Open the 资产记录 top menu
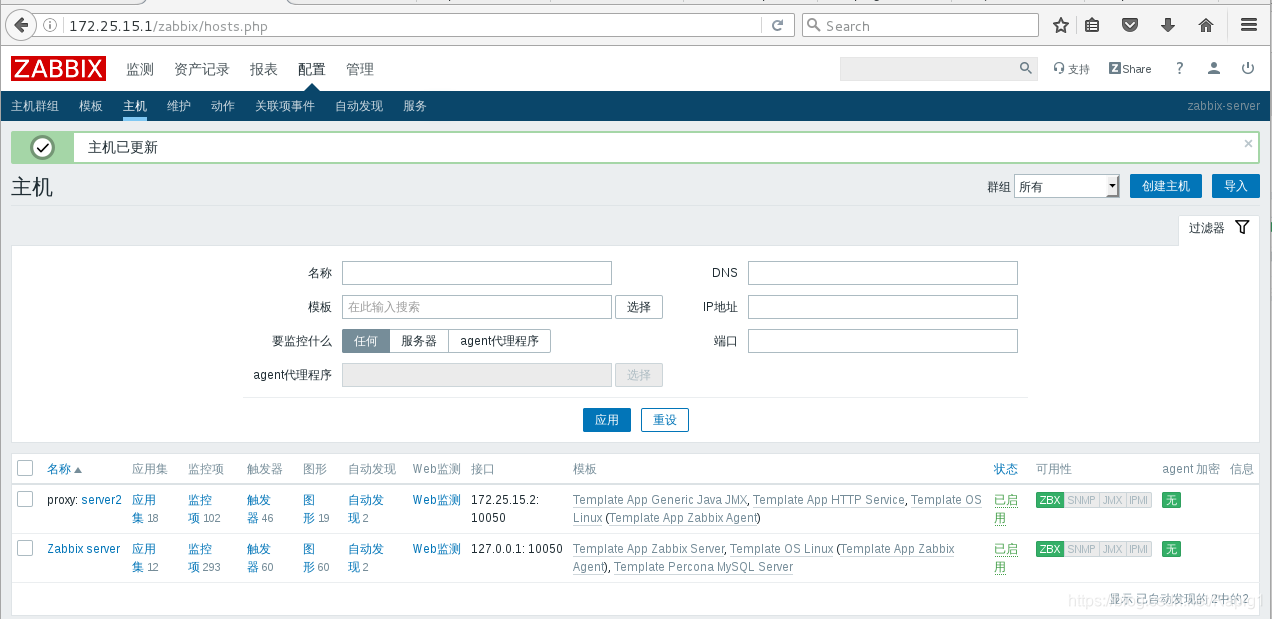The width and height of the screenshot is (1272, 619). pyautogui.click(x=202, y=69)
